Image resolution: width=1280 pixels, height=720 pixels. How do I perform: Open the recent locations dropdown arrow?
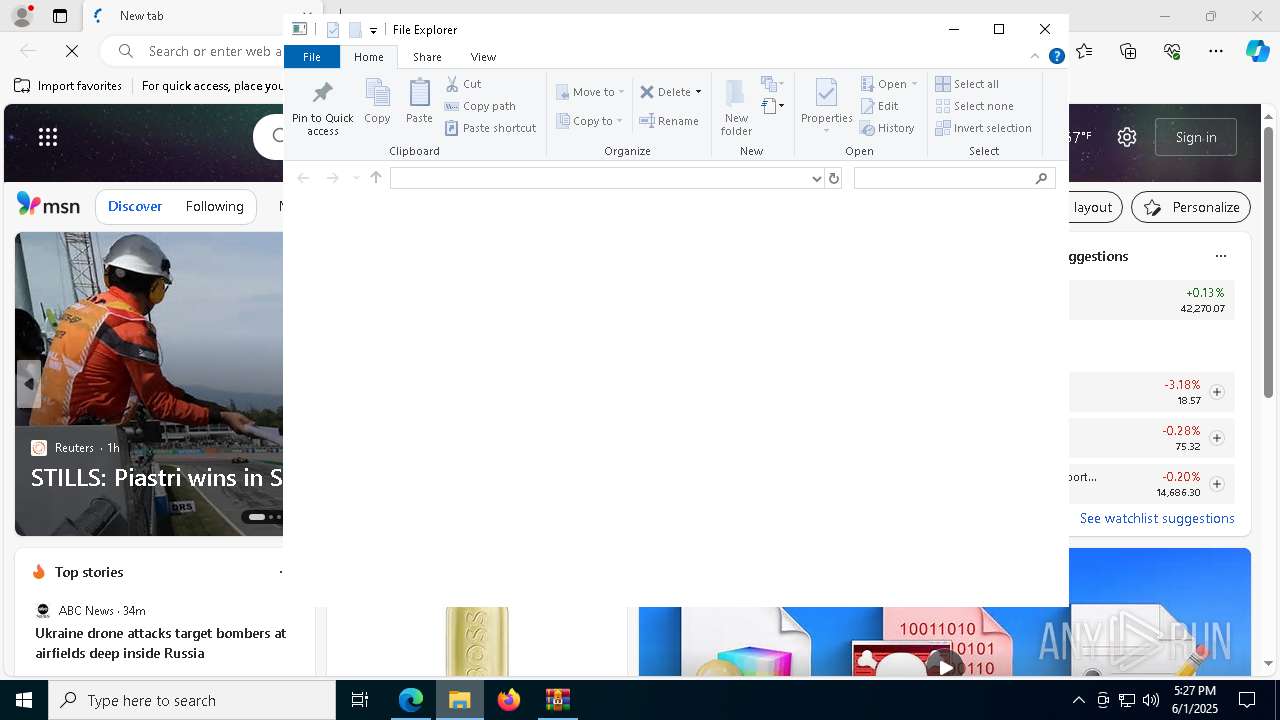coord(356,178)
